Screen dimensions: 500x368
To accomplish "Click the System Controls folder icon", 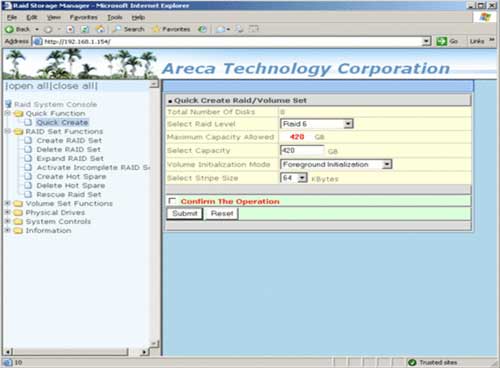I will 18,222.
